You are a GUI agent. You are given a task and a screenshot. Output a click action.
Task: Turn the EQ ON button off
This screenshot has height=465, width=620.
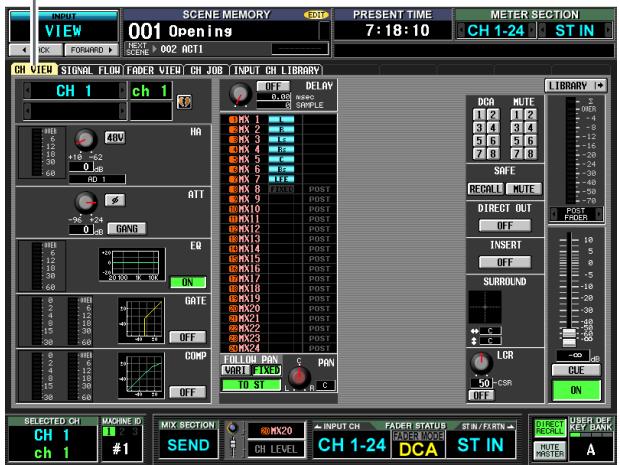[x=188, y=282]
